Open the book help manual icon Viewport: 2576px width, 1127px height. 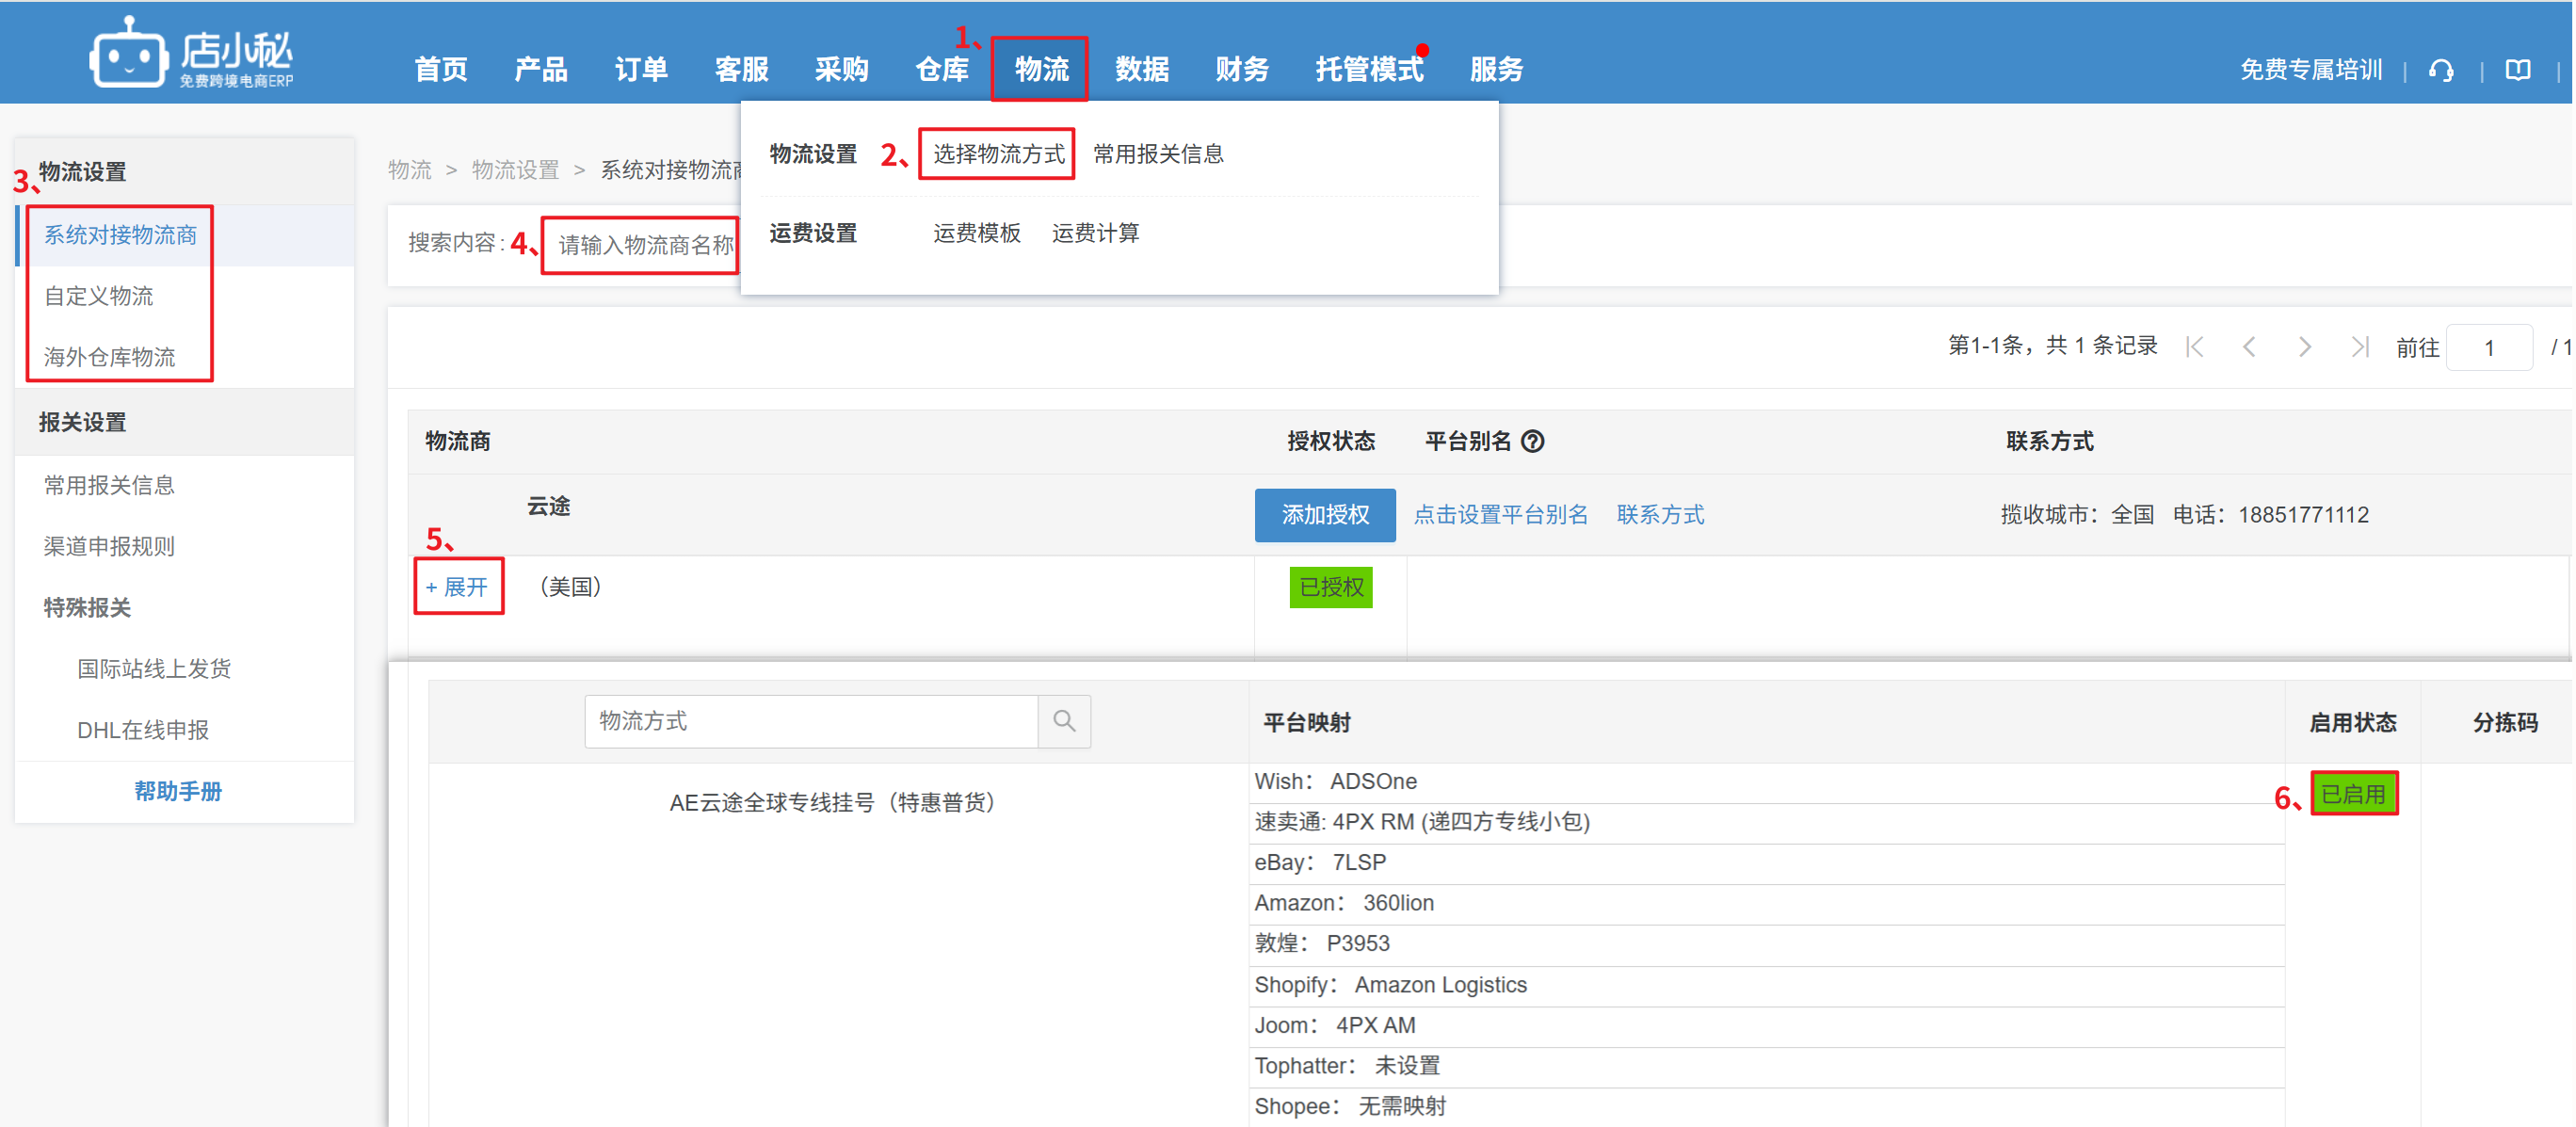[x=2517, y=70]
